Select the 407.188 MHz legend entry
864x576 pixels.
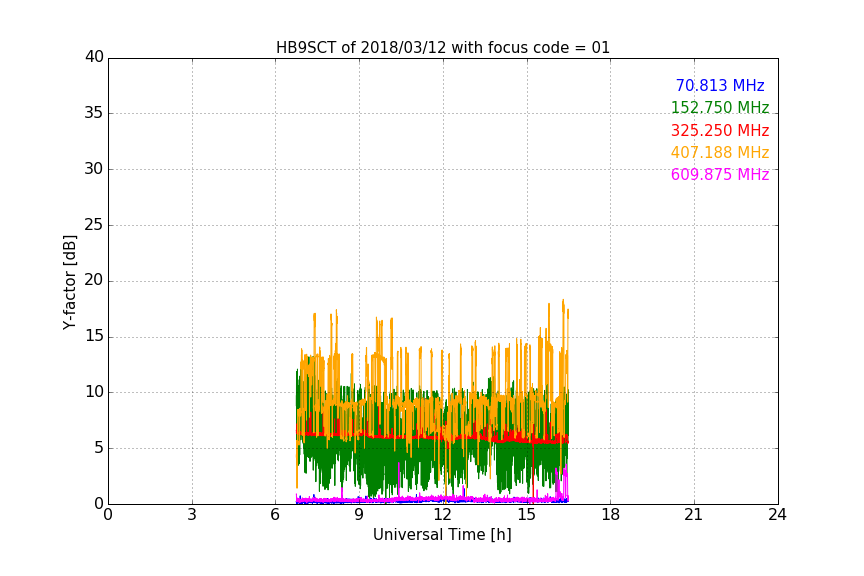coord(720,153)
